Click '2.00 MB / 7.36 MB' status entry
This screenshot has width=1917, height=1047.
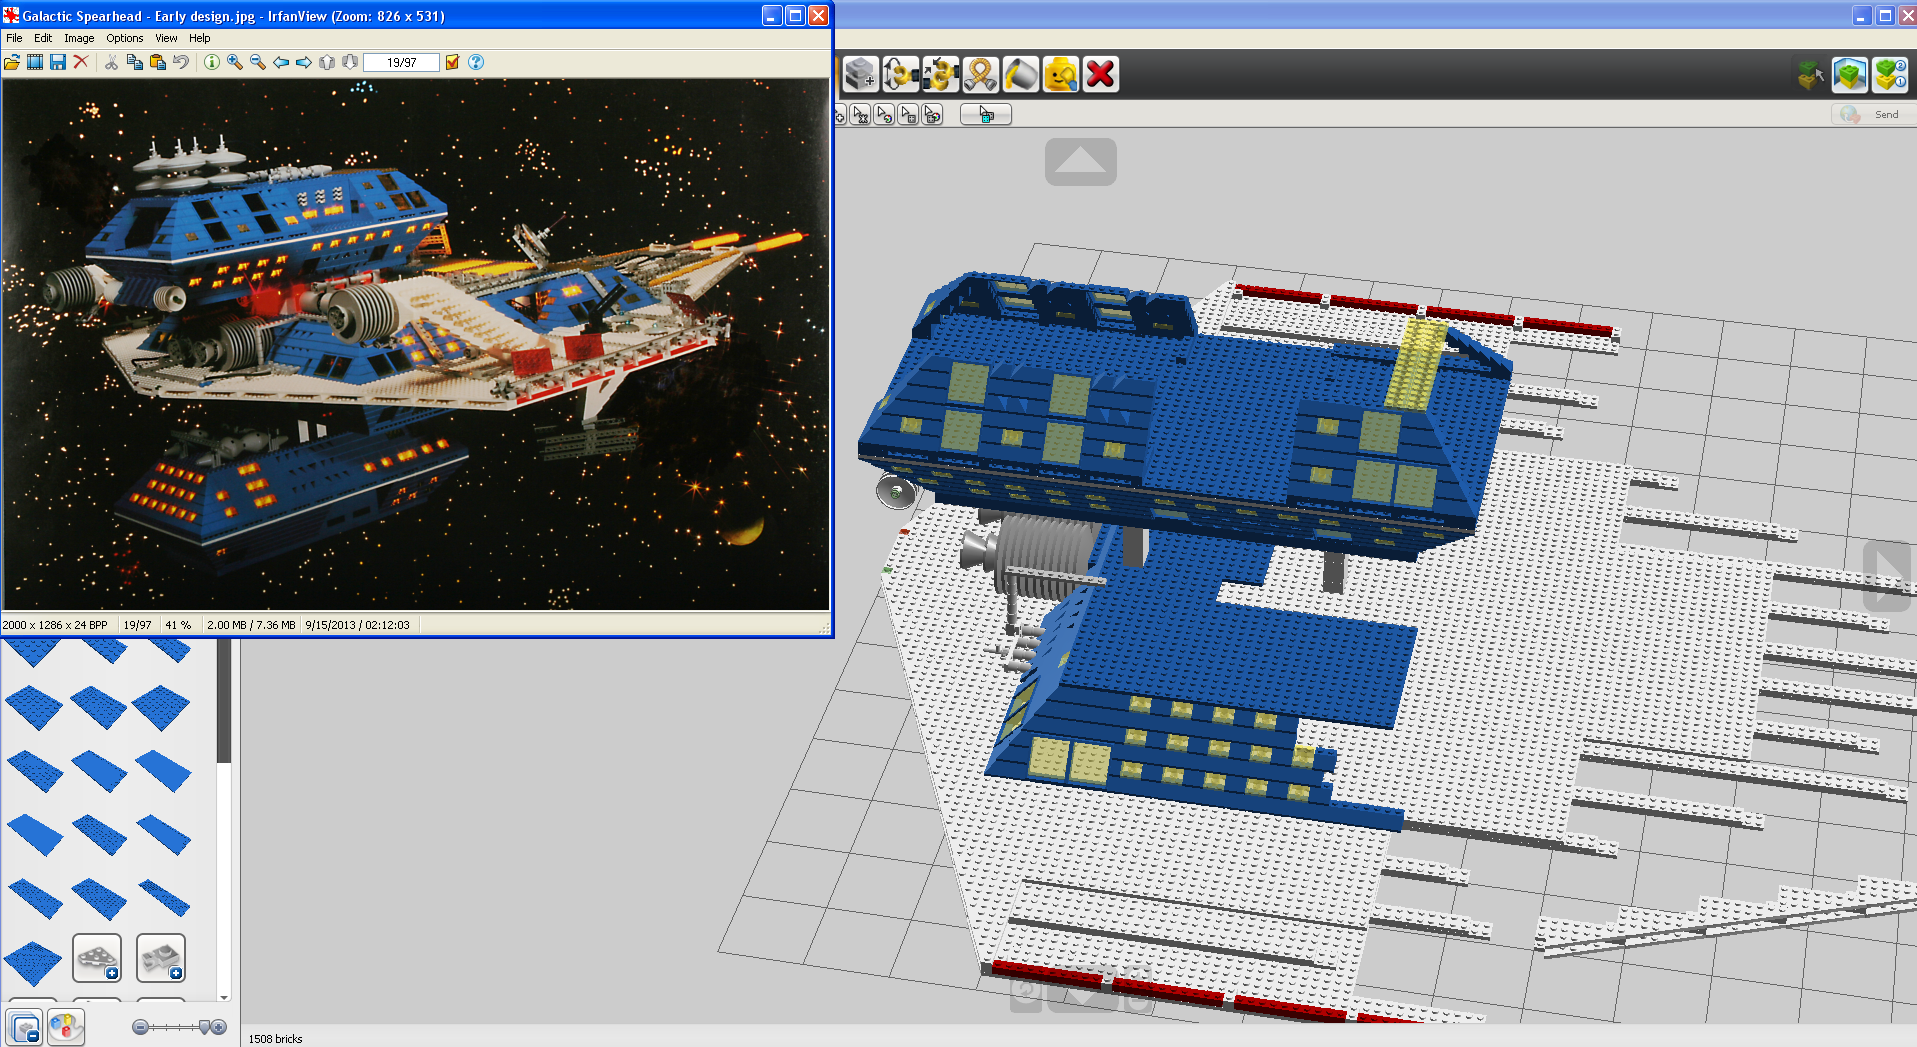[x=251, y=625]
